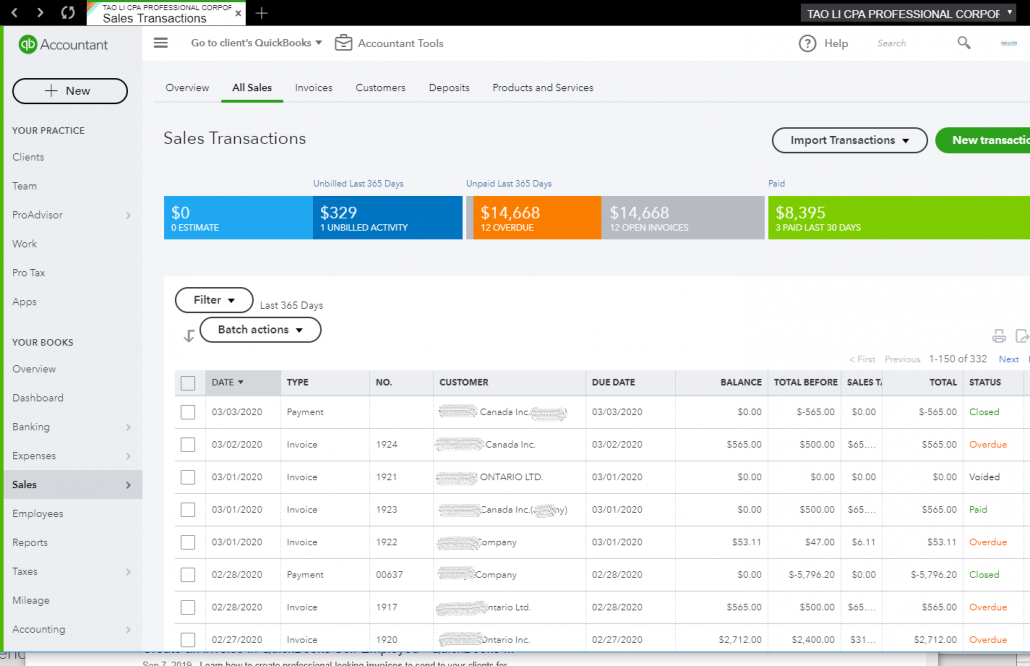
Task: Open Mileage in the sidebar
Action: point(30,600)
